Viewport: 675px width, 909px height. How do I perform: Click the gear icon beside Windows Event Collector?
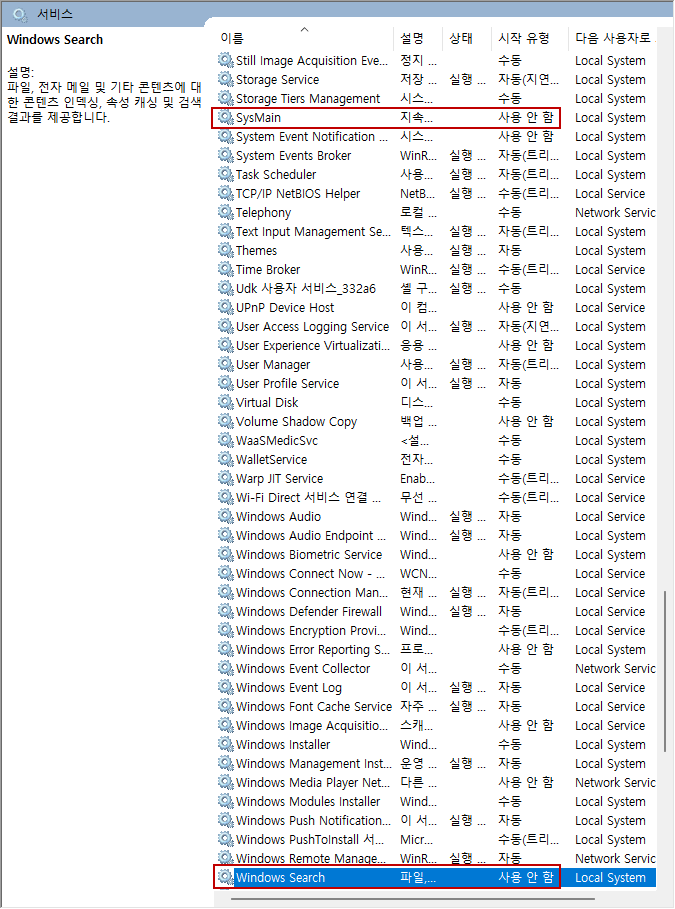(226, 668)
